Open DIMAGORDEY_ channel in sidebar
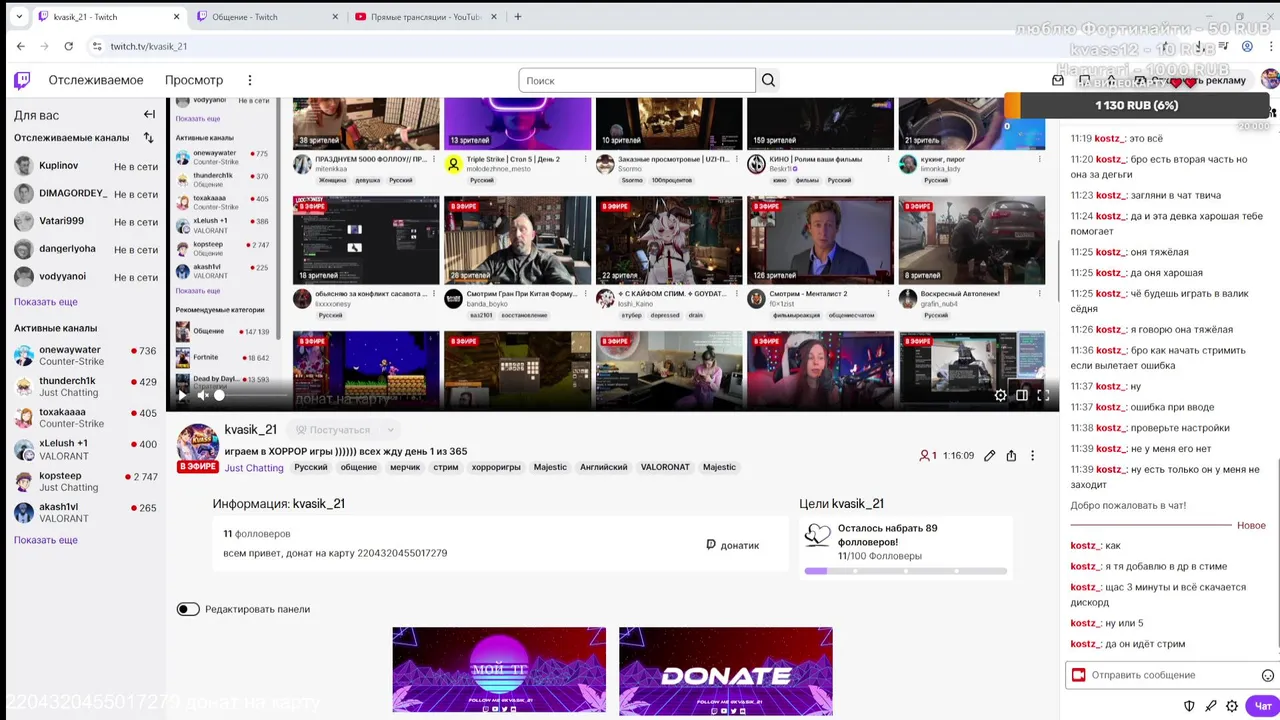 tap(86, 194)
